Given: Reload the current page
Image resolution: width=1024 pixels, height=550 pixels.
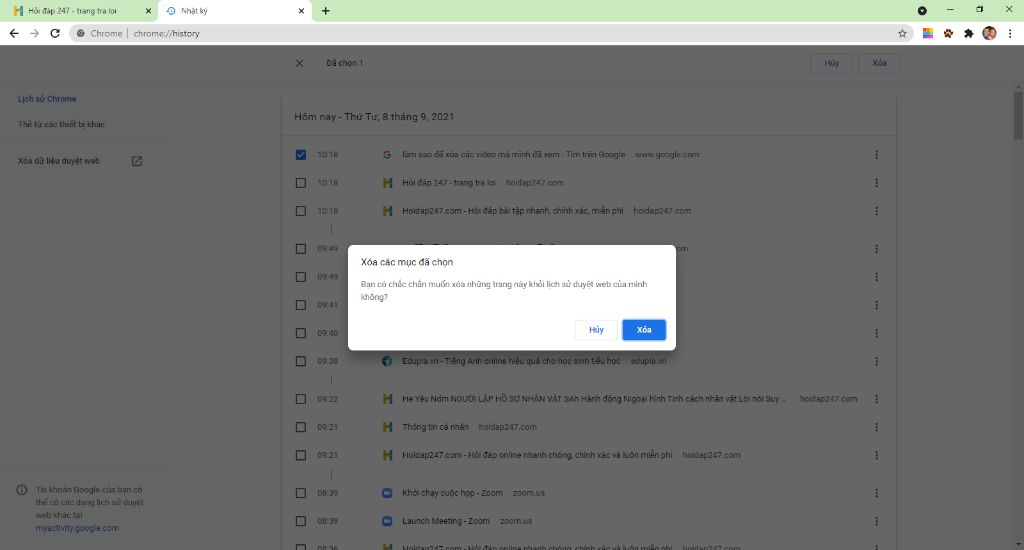Looking at the screenshot, I should (x=55, y=33).
